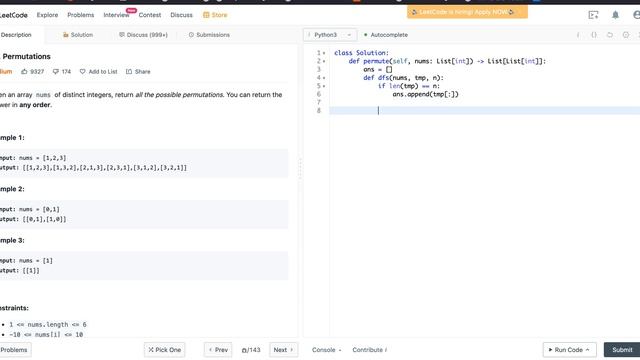Click the code format braces icon
Screen dimensions: 640x360
click(x=594, y=35)
